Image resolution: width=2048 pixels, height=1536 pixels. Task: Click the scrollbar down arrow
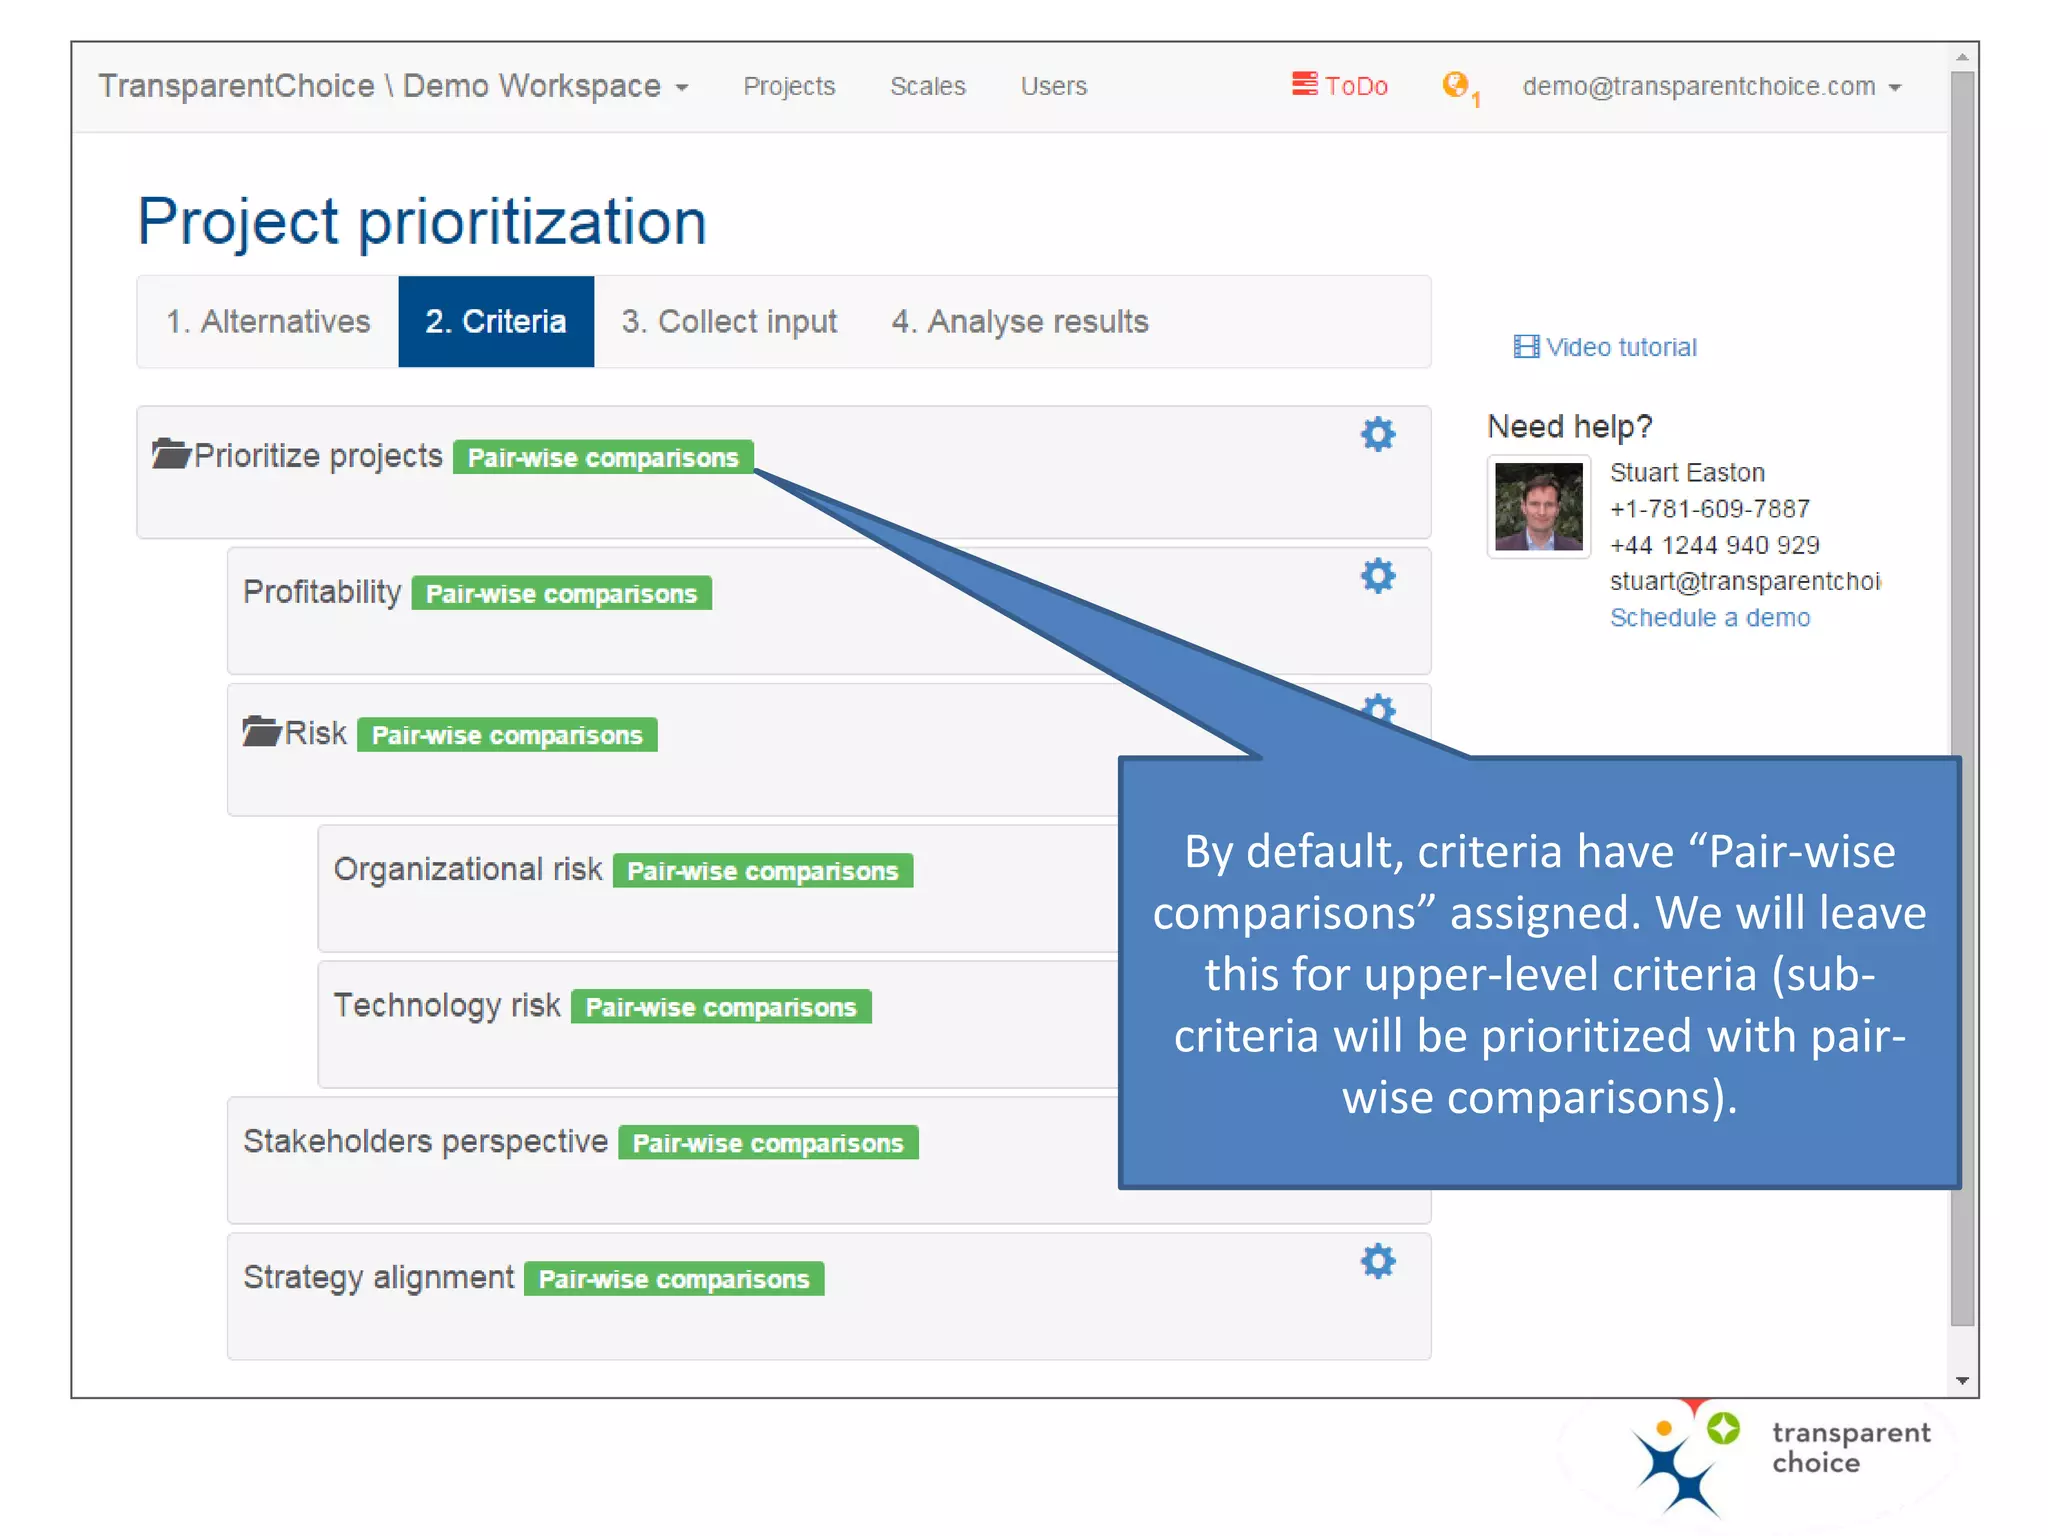[x=1962, y=1381]
